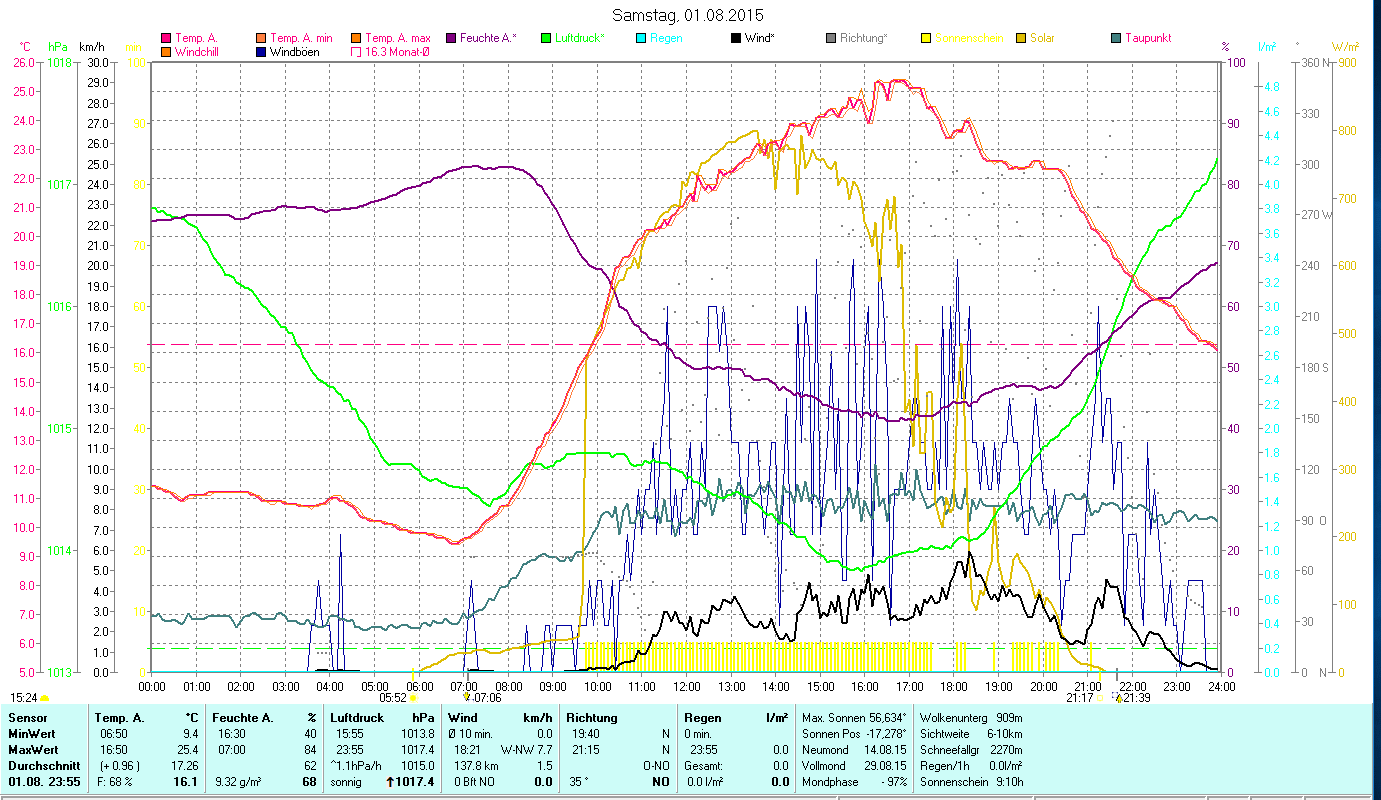Click the °C axis unit label
This screenshot has height=800, width=1381.
(x=25, y=47)
